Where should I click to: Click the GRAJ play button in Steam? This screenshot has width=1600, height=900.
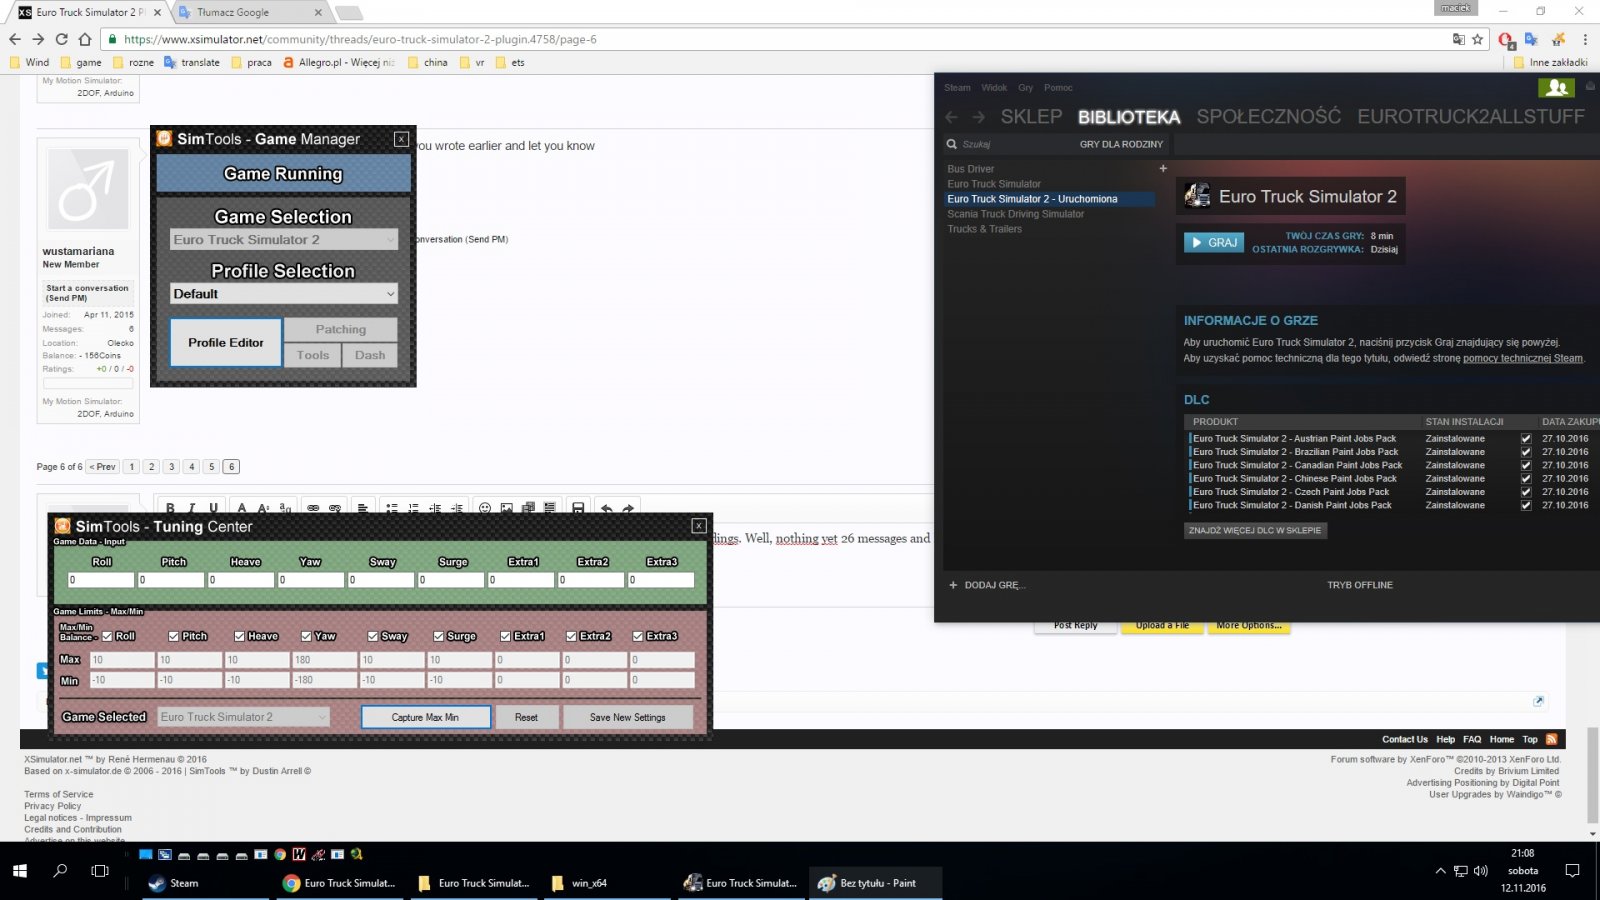click(x=1214, y=242)
